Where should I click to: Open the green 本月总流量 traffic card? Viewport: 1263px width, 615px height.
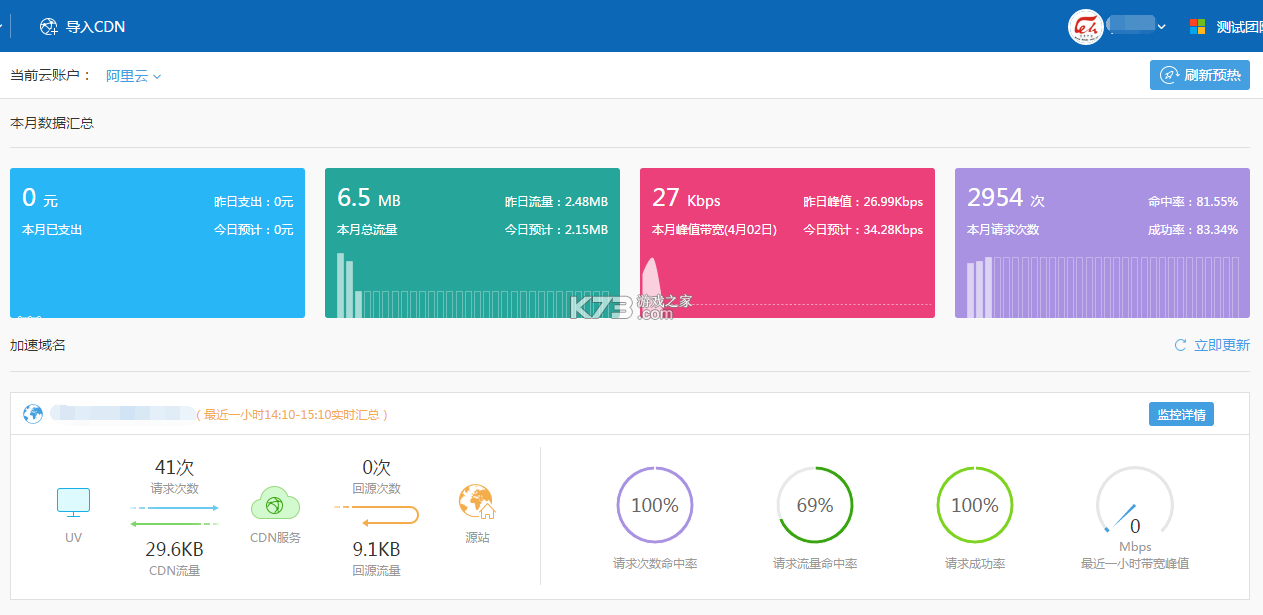[472, 243]
